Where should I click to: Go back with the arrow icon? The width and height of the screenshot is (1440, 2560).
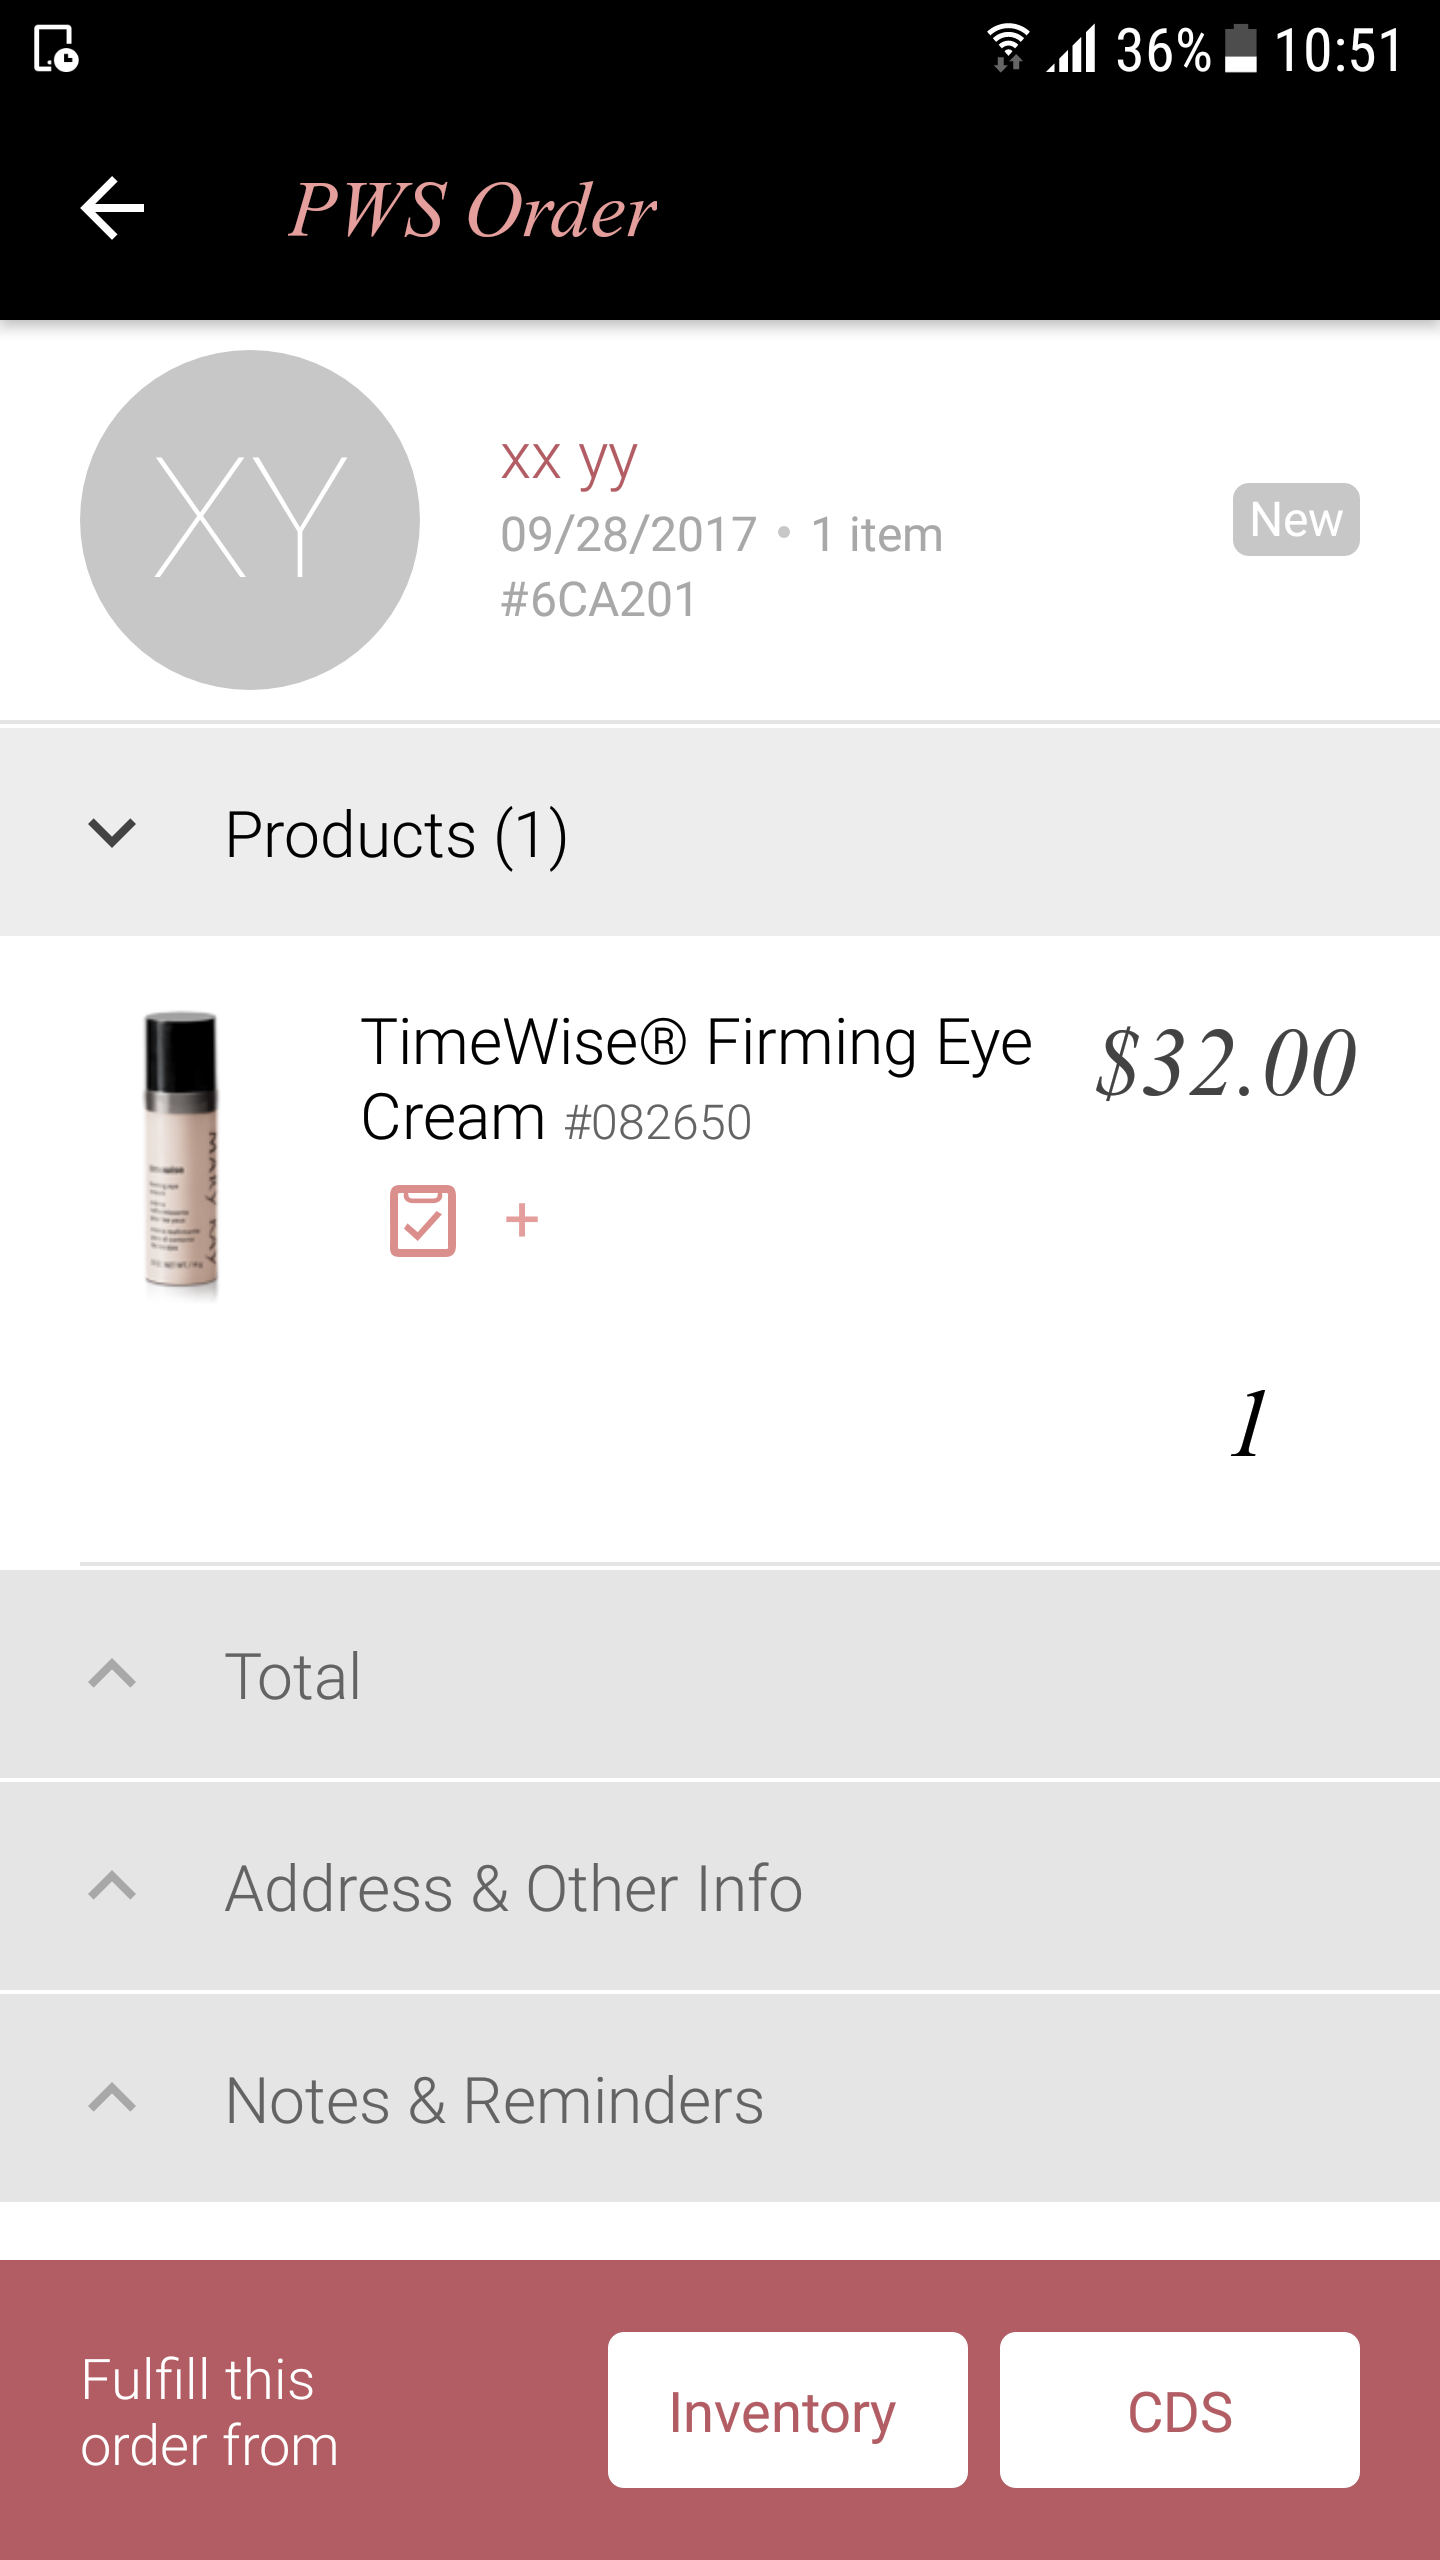pos(112,208)
